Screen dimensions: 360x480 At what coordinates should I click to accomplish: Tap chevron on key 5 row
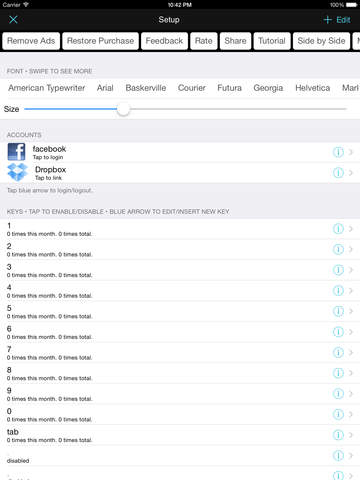coord(351,311)
